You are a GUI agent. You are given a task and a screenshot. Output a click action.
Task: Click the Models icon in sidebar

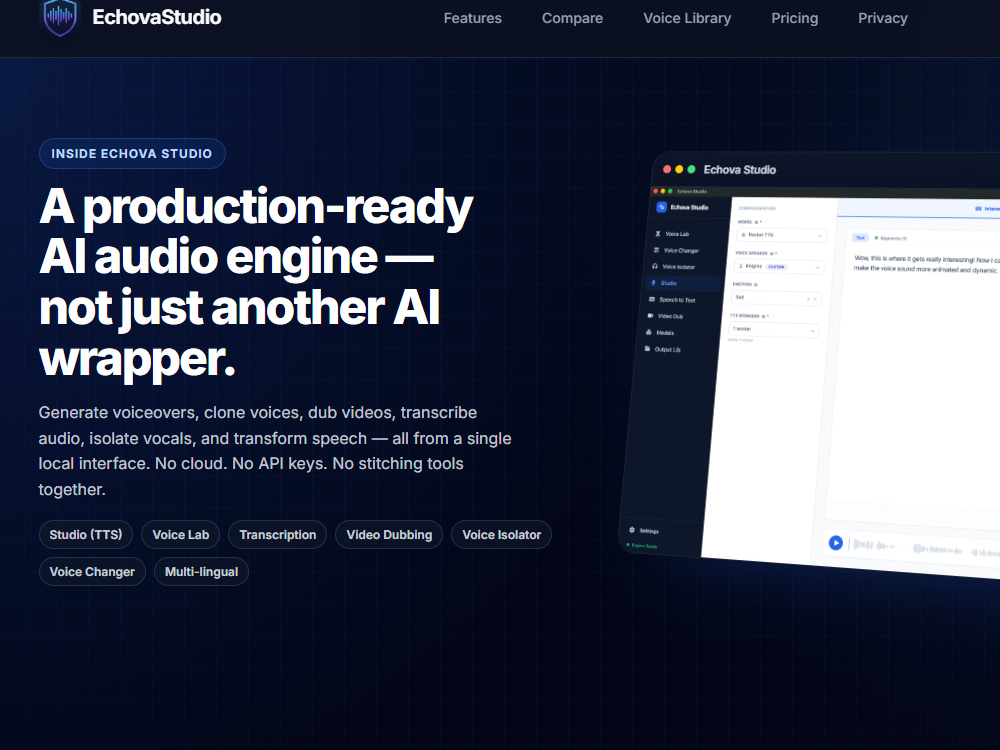[649, 332]
